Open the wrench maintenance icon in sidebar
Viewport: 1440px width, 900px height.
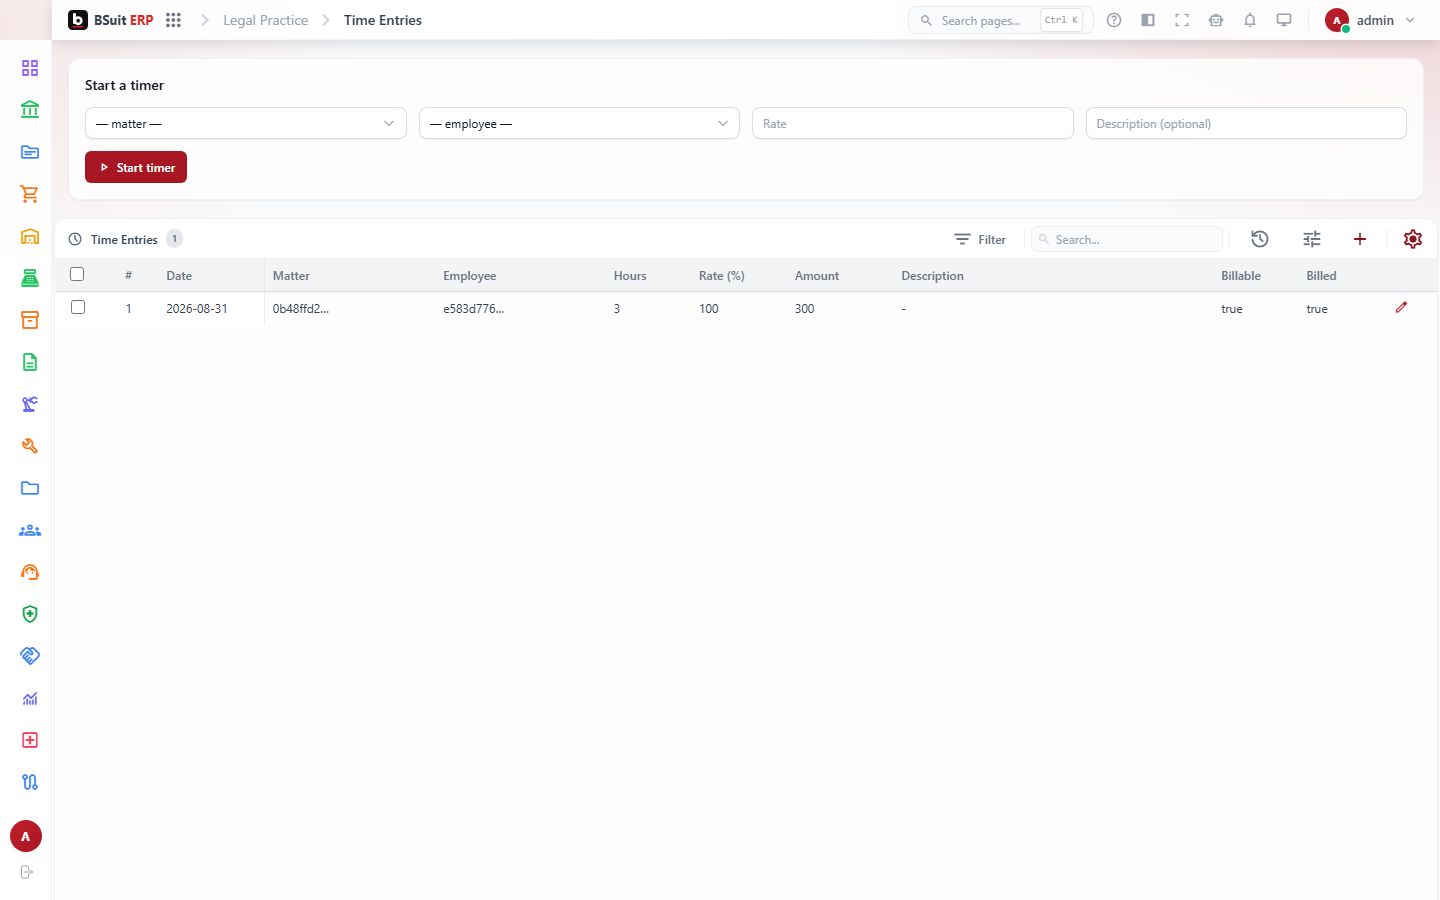point(30,446)
